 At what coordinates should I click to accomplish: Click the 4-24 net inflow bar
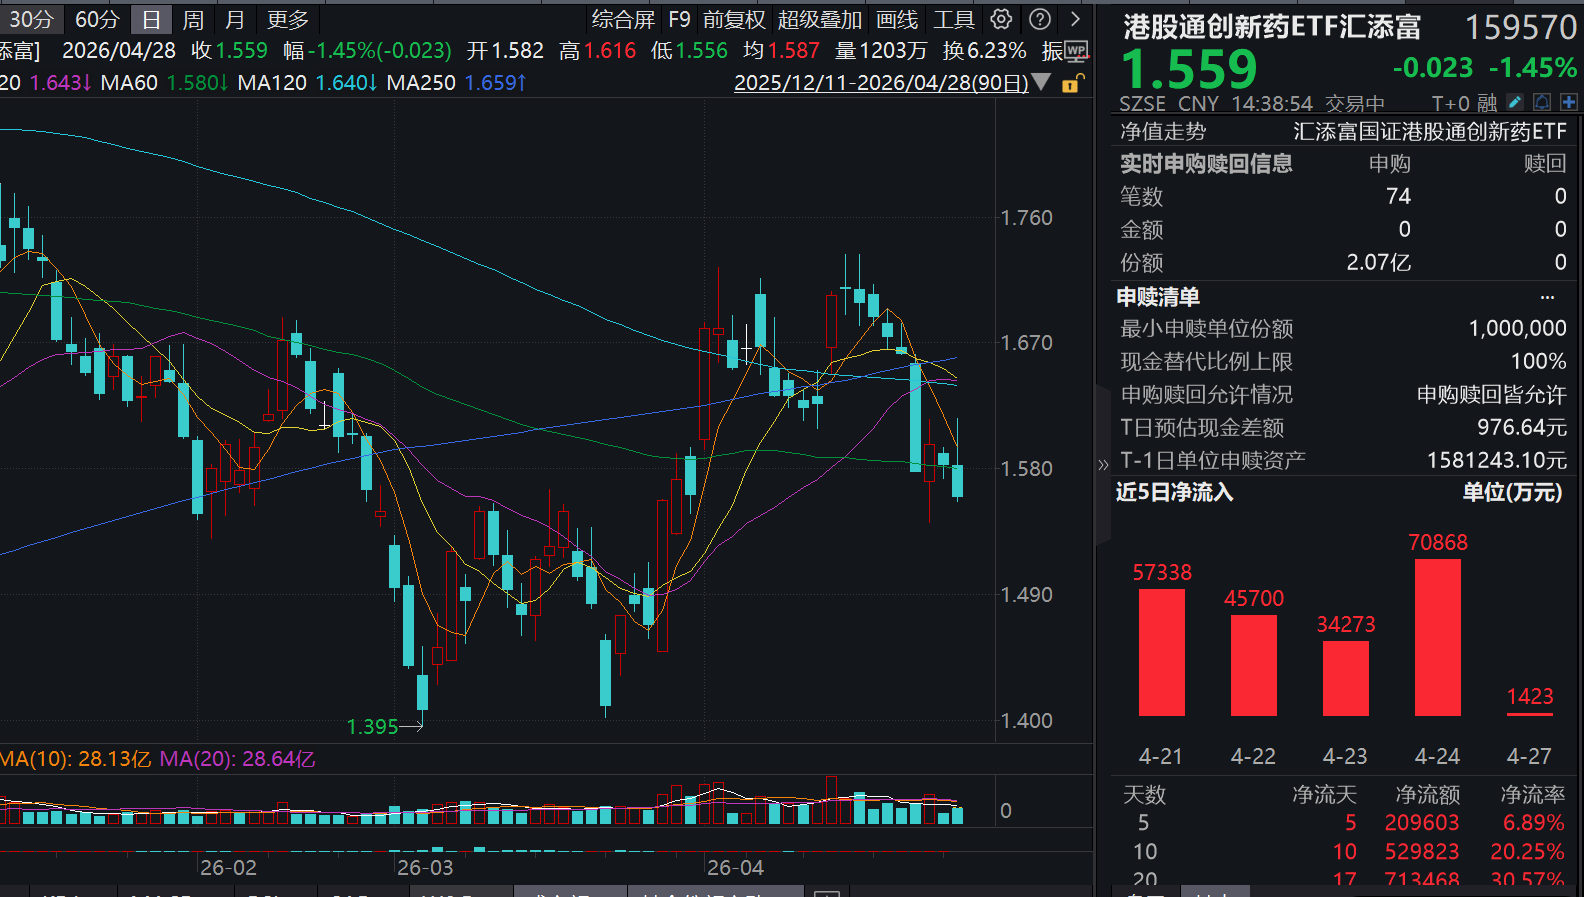(1438, 637)
